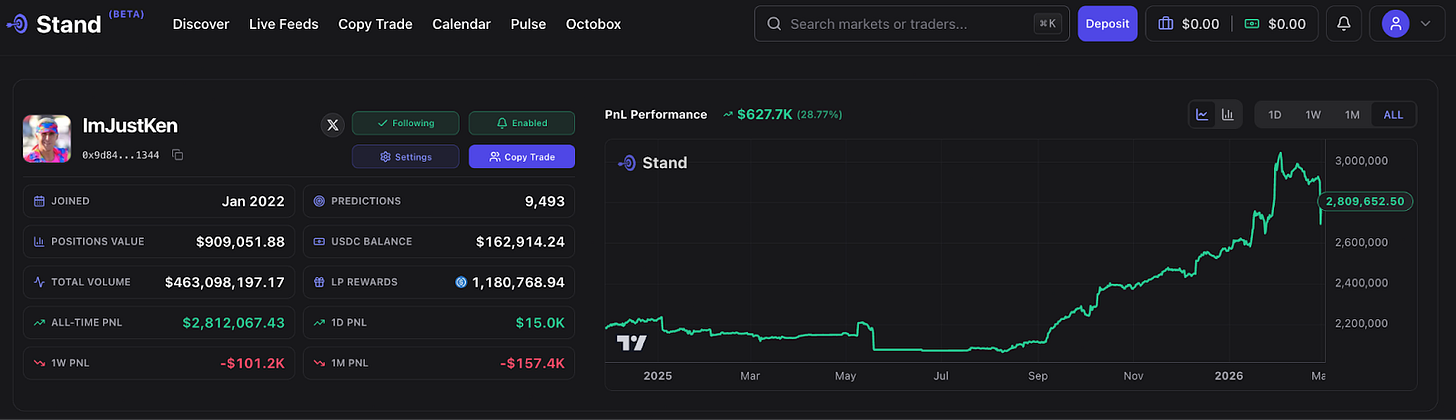Click the Positions Value $909,051.88
The image size is (1456, 420).
point(240,241)
